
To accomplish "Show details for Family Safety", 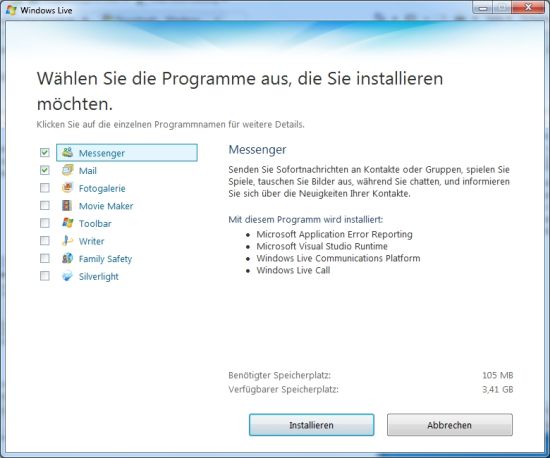I will tap(105, 259).
